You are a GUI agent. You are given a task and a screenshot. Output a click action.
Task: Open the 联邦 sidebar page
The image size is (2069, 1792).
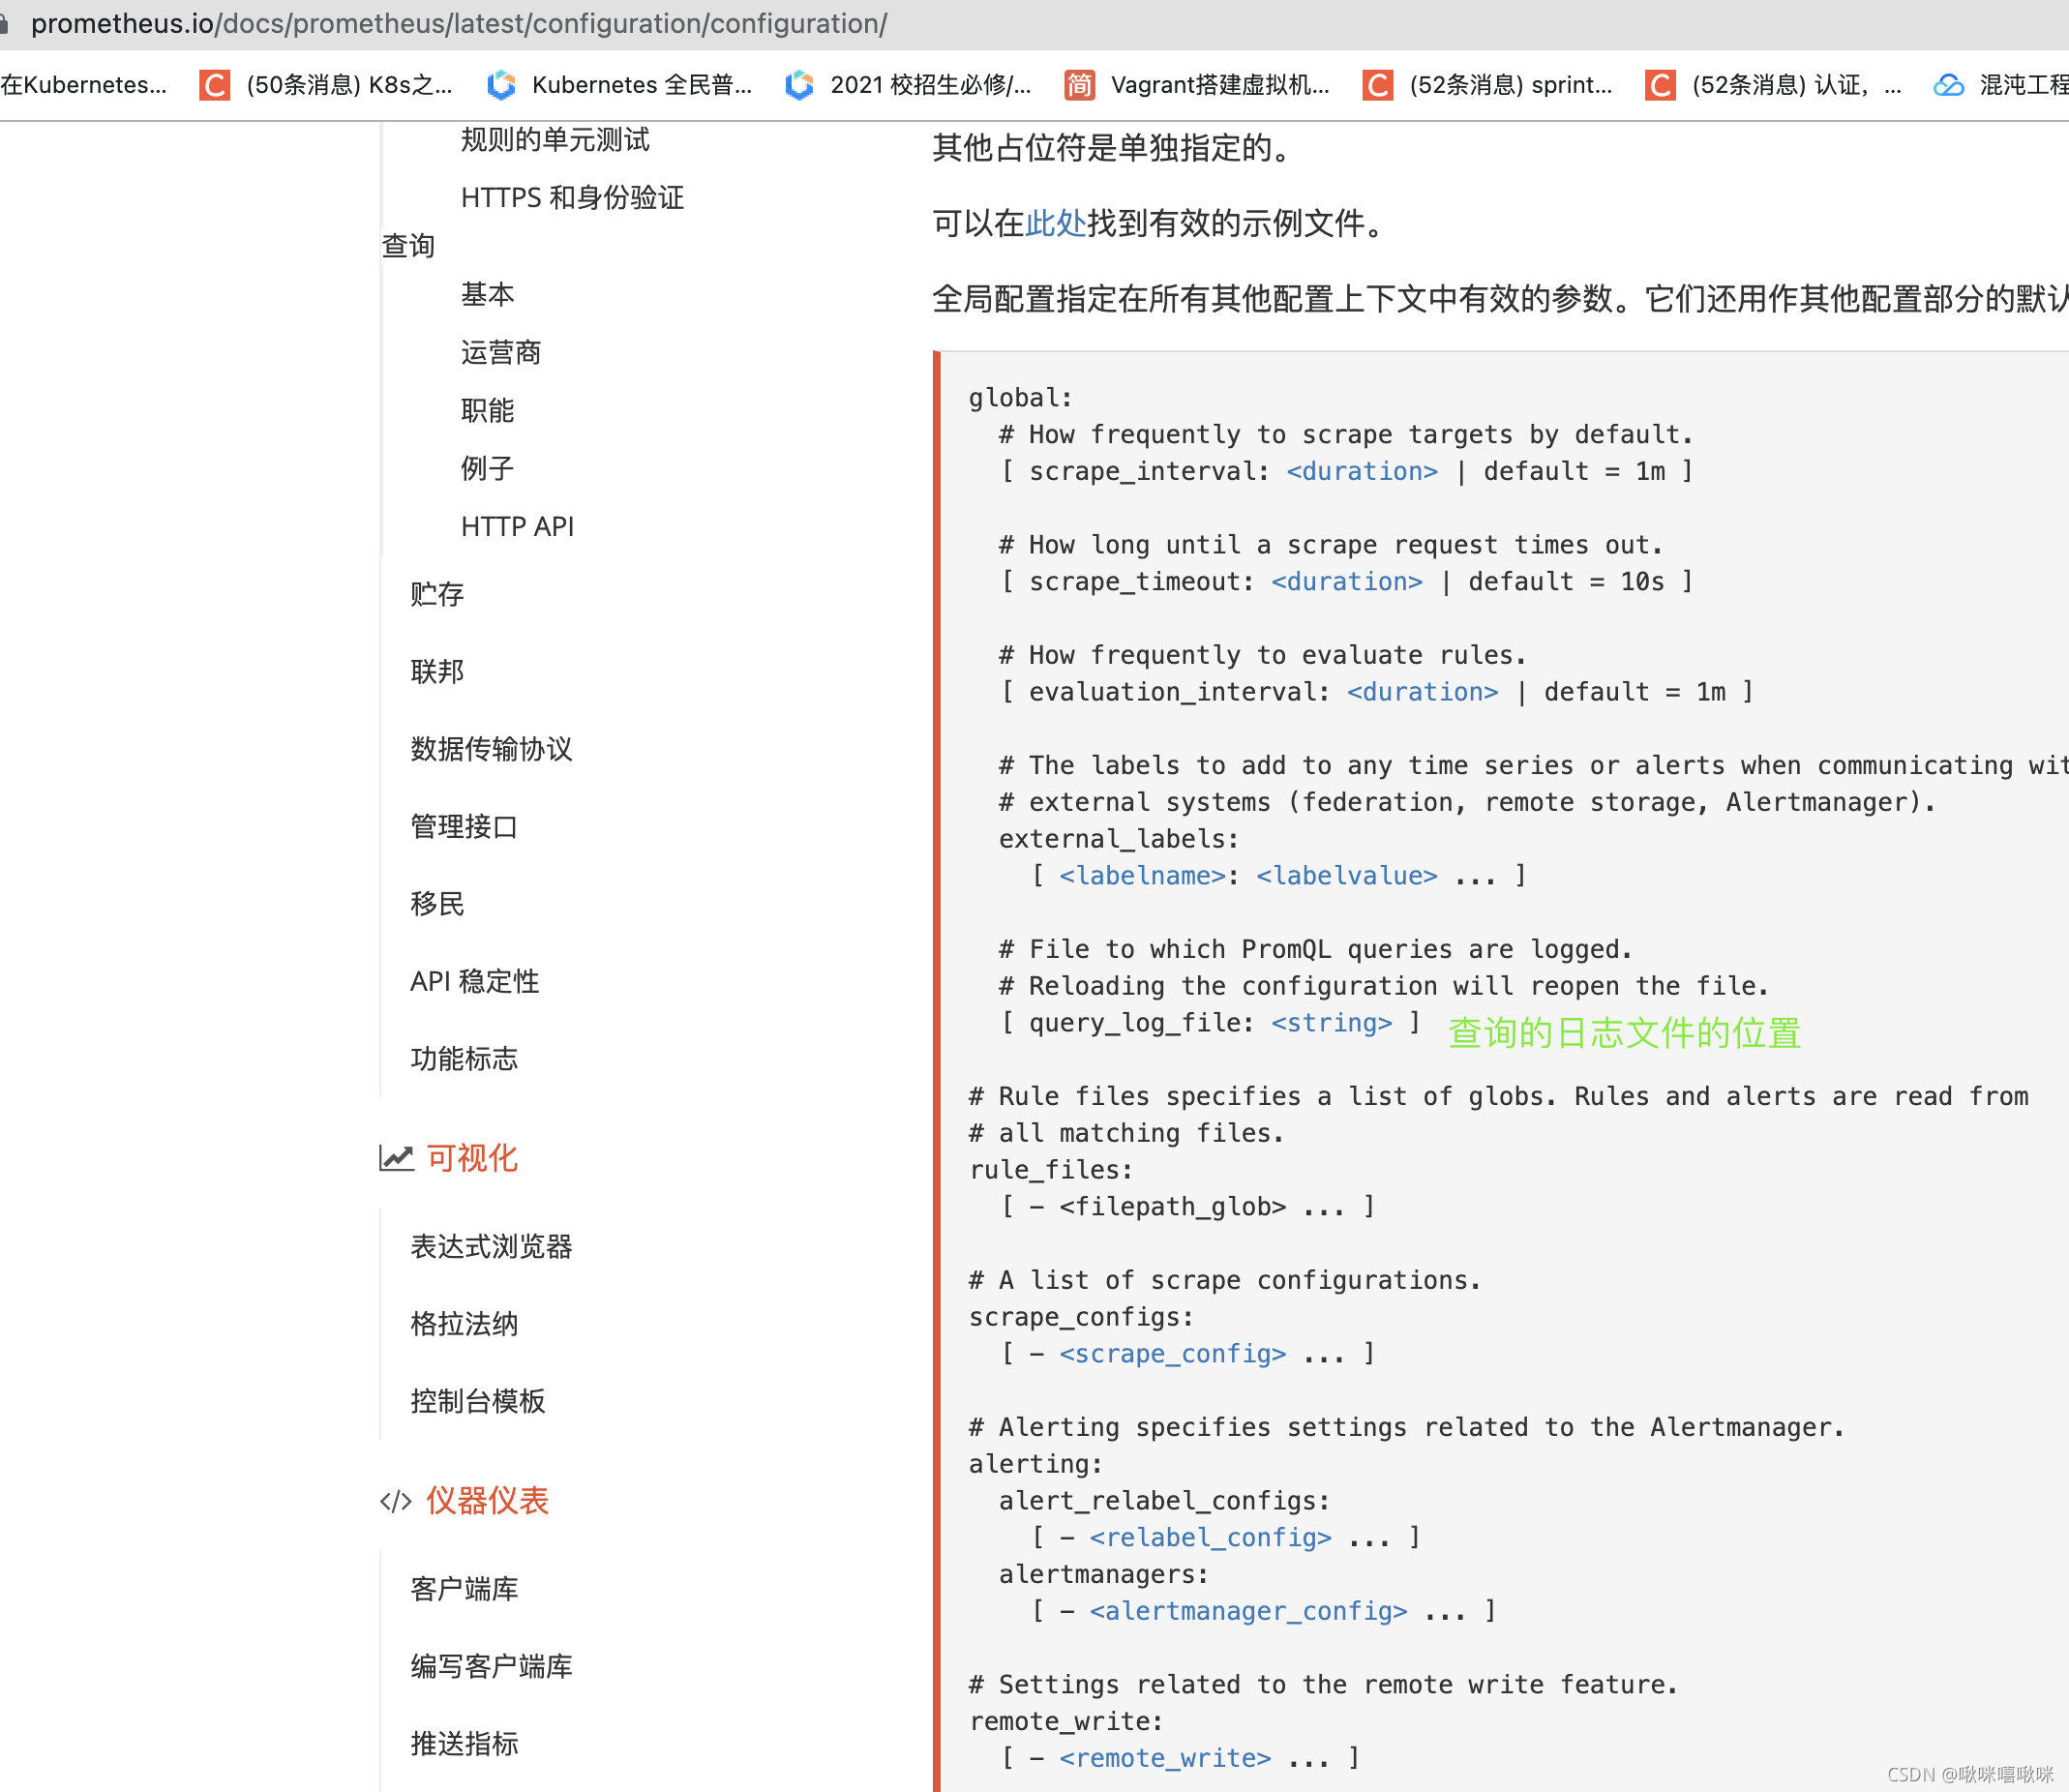[x=437, y=672]
